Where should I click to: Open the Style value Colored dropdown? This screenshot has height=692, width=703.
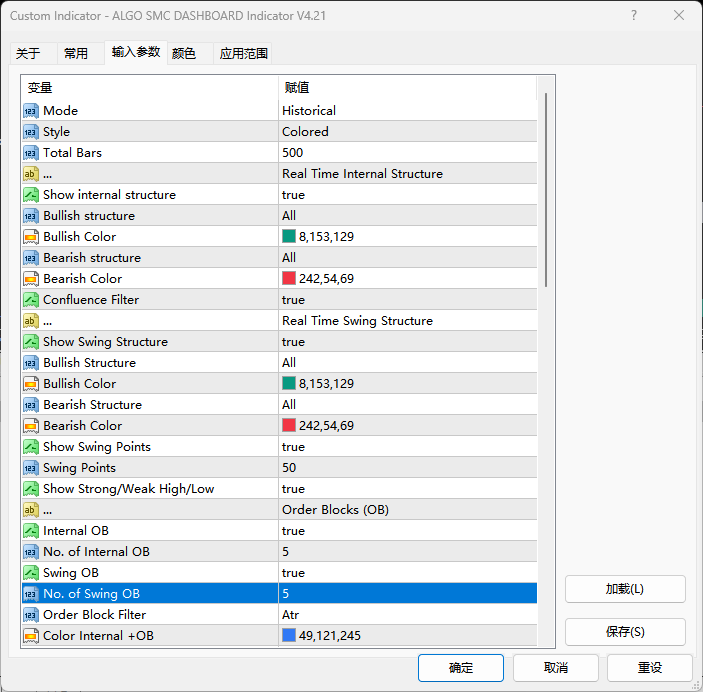[408, 132]
